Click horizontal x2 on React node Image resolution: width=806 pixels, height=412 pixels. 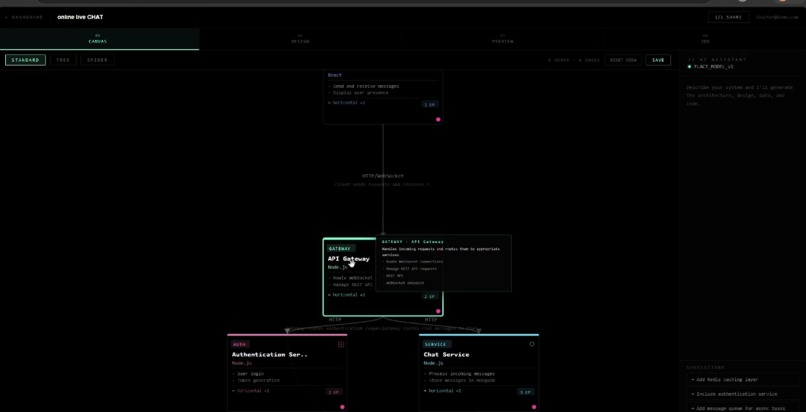point(346,103)
